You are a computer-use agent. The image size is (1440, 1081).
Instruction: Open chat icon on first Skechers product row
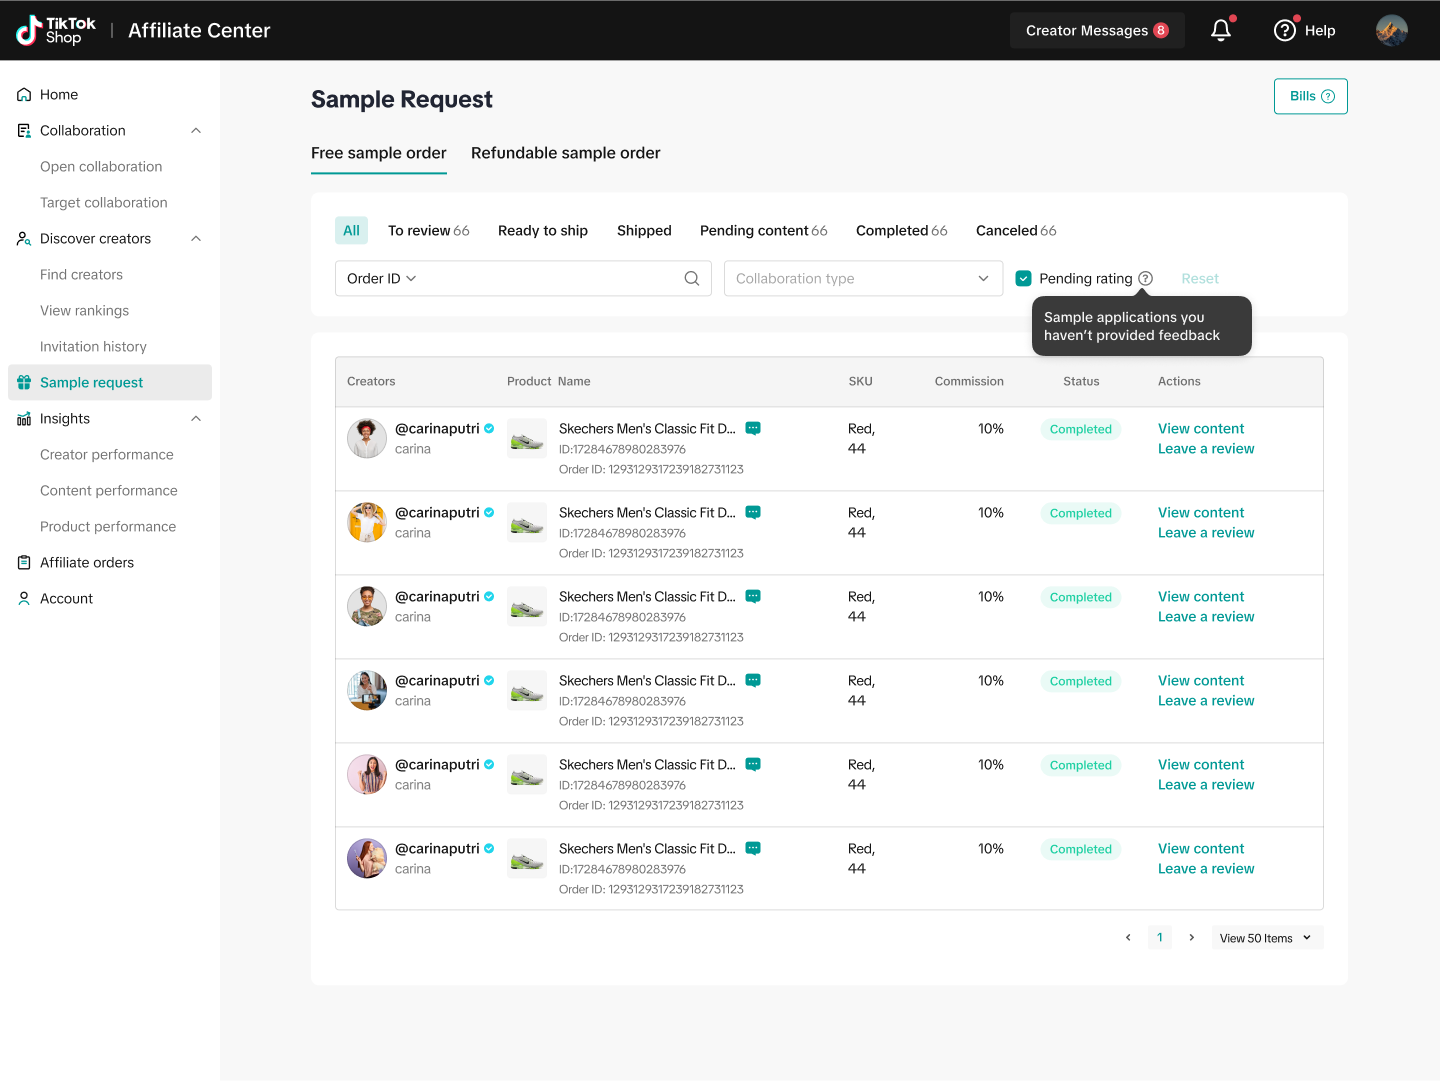point(753,429)
